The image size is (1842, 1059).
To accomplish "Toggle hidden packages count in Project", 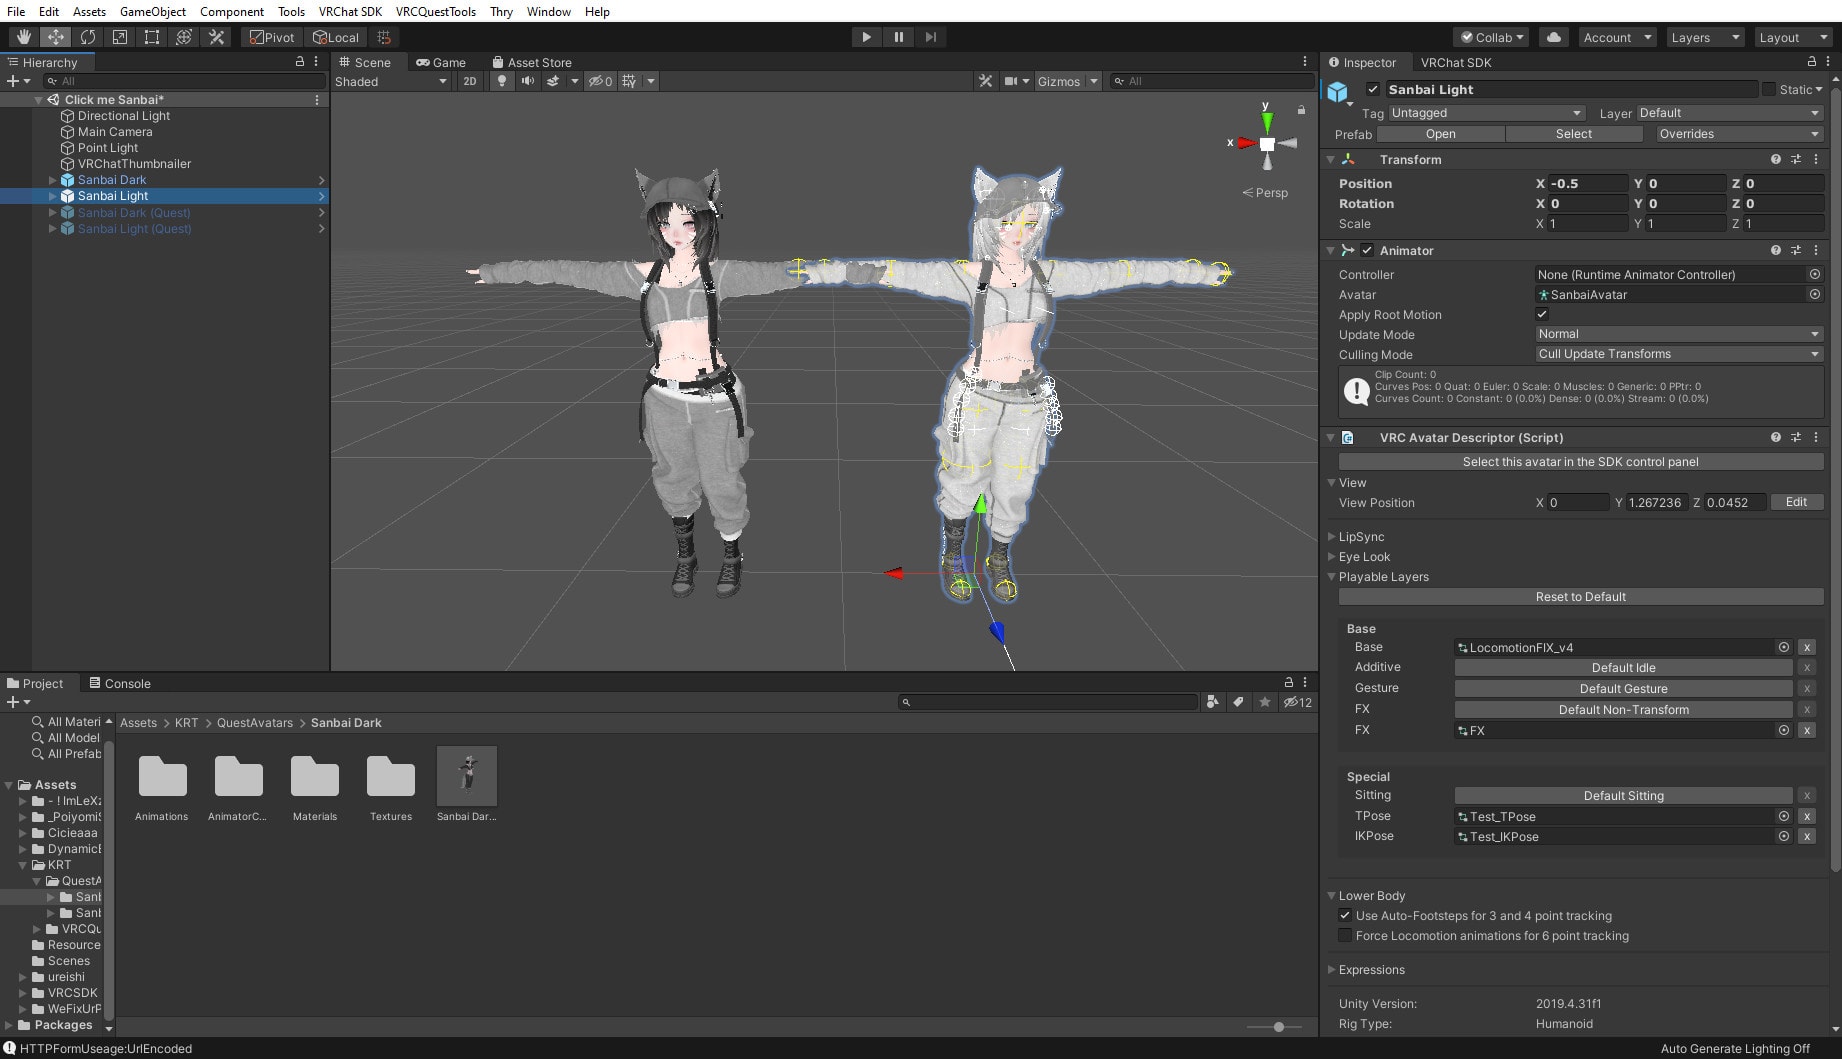I will click(x=1298, y=702).
